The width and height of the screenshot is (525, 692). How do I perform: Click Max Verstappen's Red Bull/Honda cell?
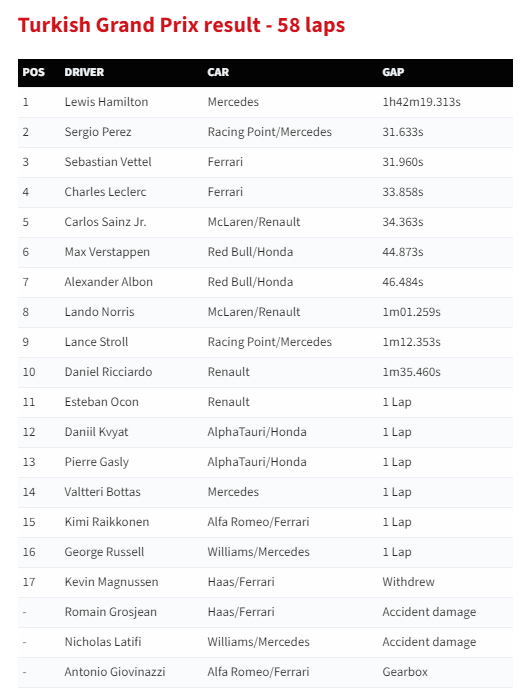[x=250, y=252]
